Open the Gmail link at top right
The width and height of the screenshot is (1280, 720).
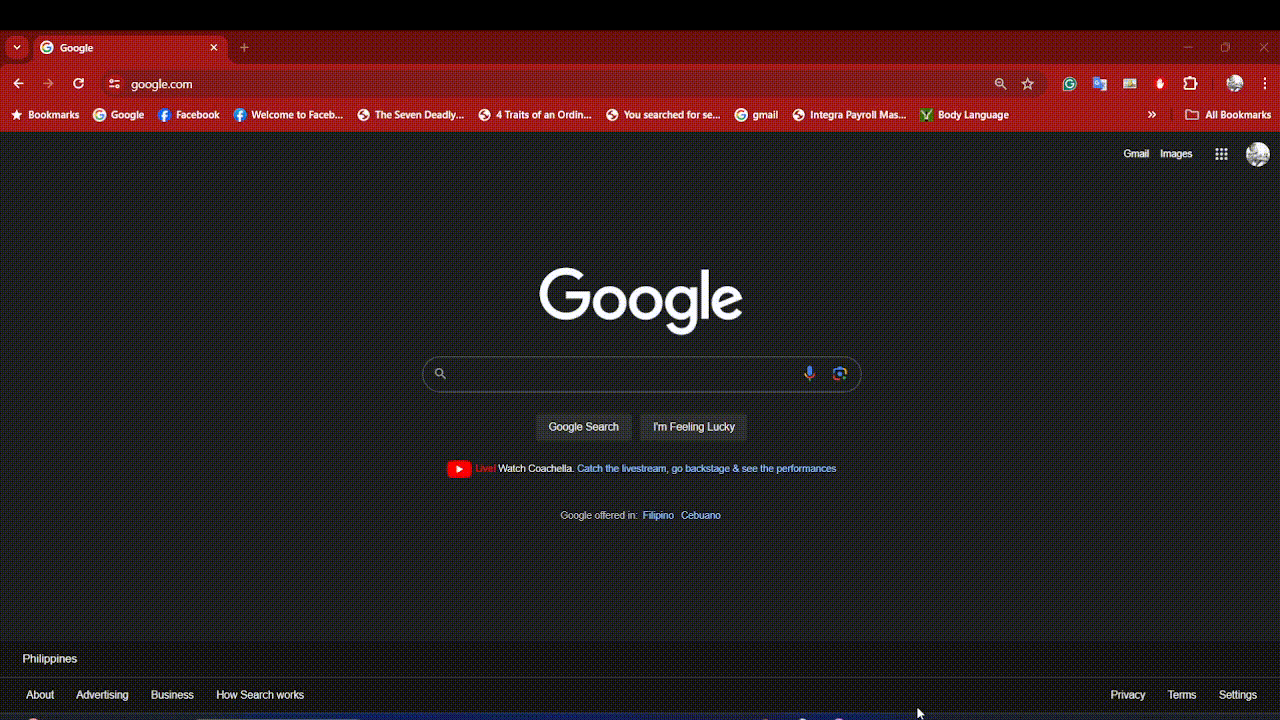click(x=1136, y=154)
